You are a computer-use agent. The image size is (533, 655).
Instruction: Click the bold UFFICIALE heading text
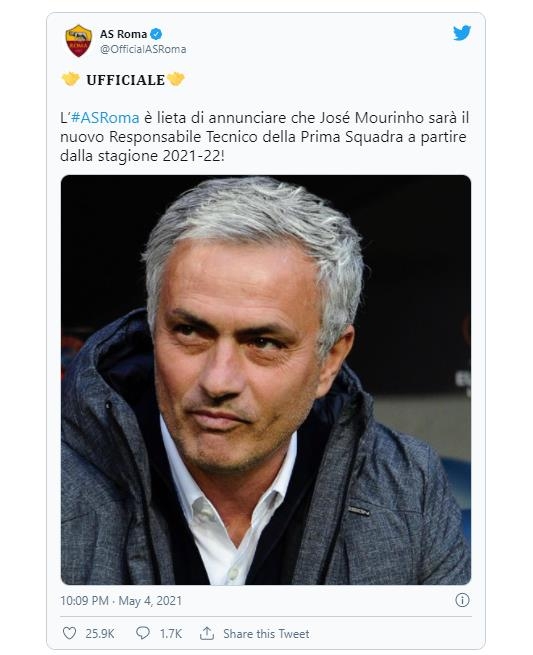(125, 80)
